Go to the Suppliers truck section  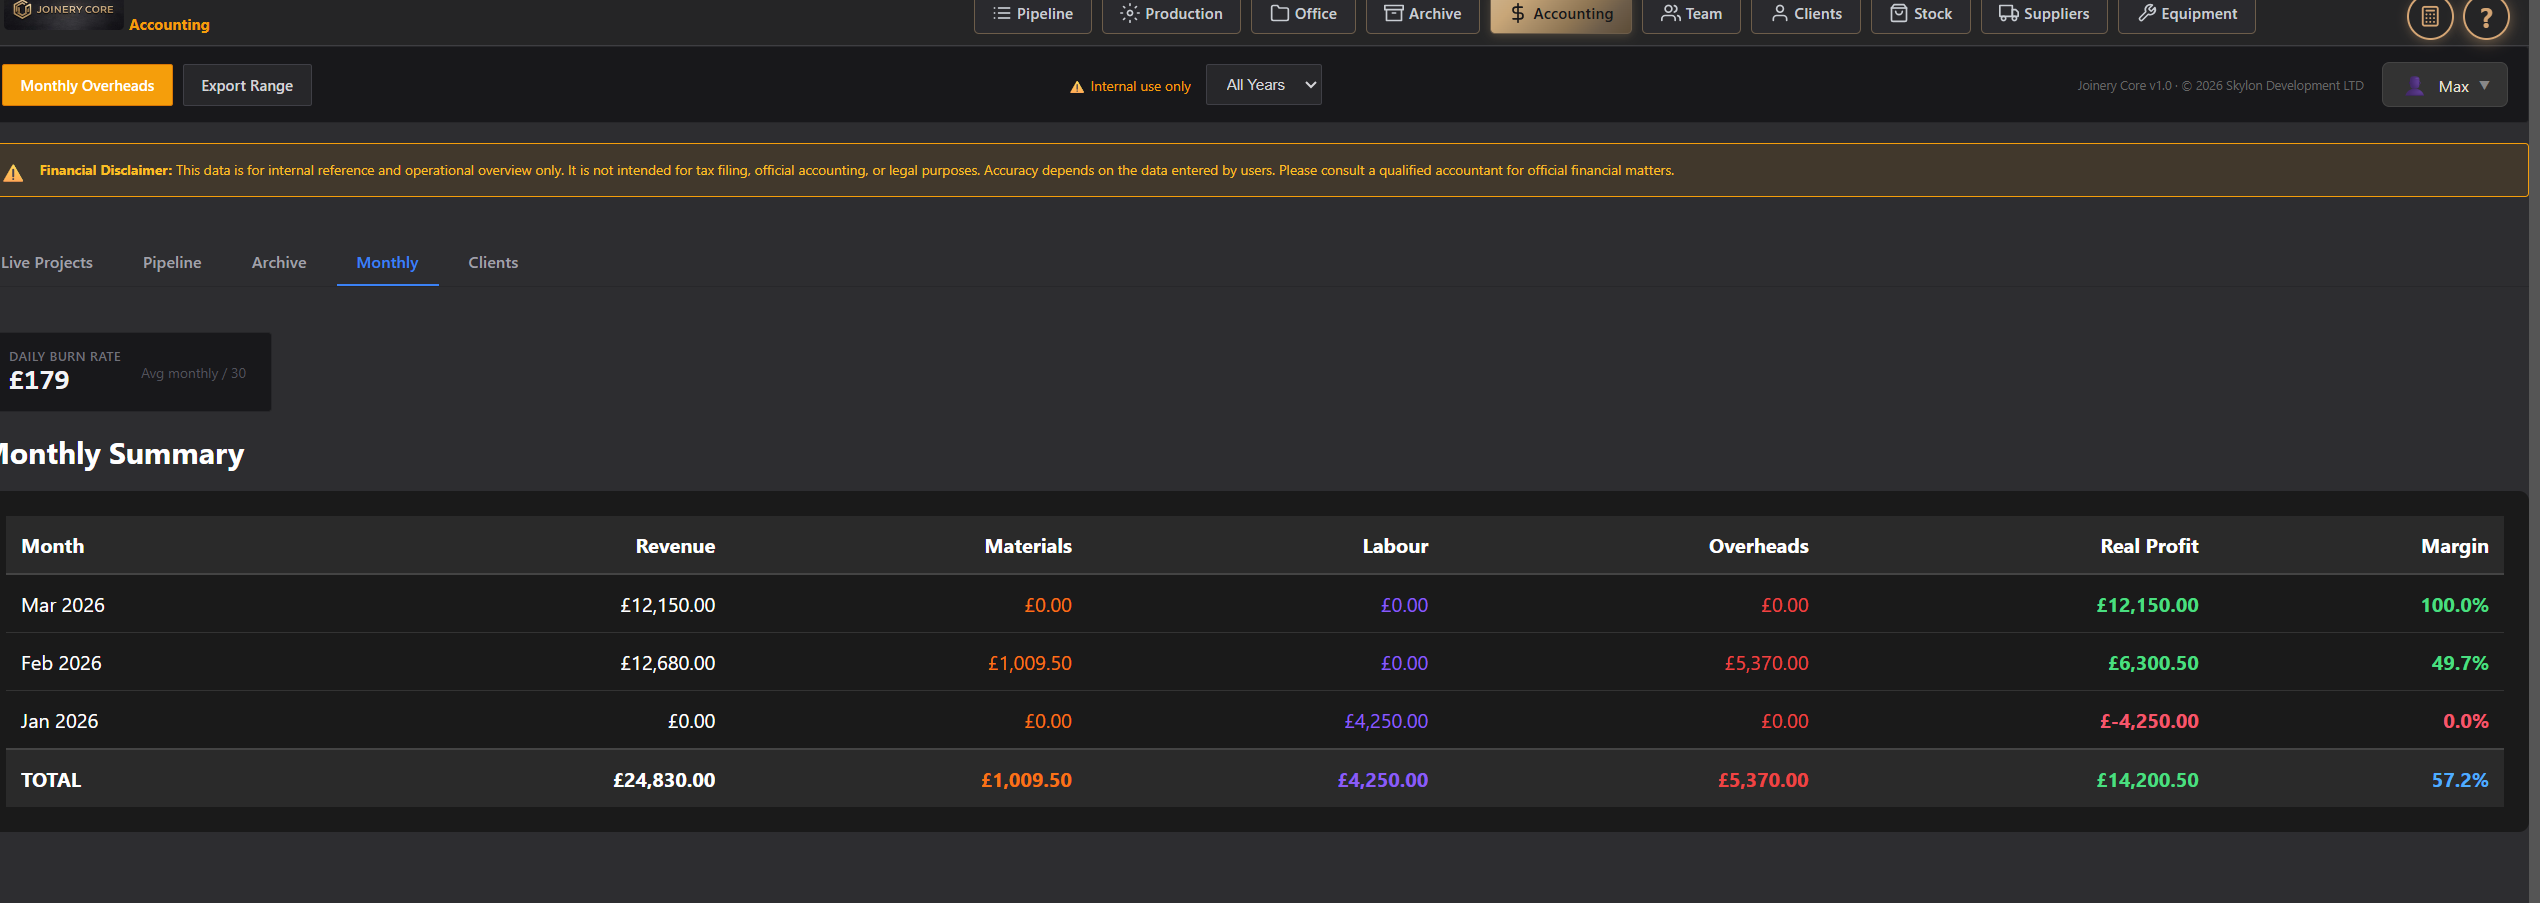2043,14
